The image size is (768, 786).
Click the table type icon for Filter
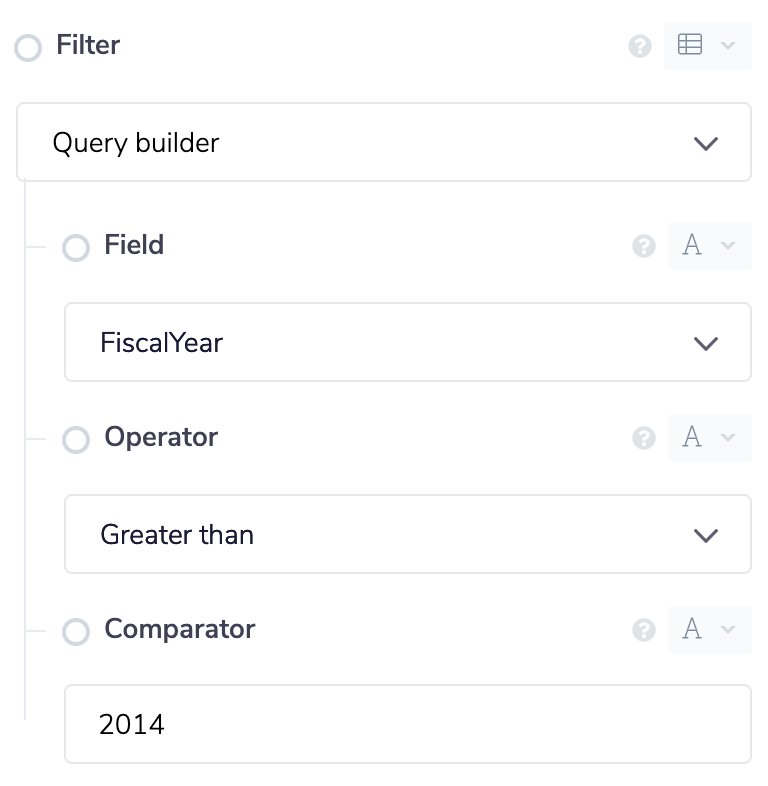[690, 45]
